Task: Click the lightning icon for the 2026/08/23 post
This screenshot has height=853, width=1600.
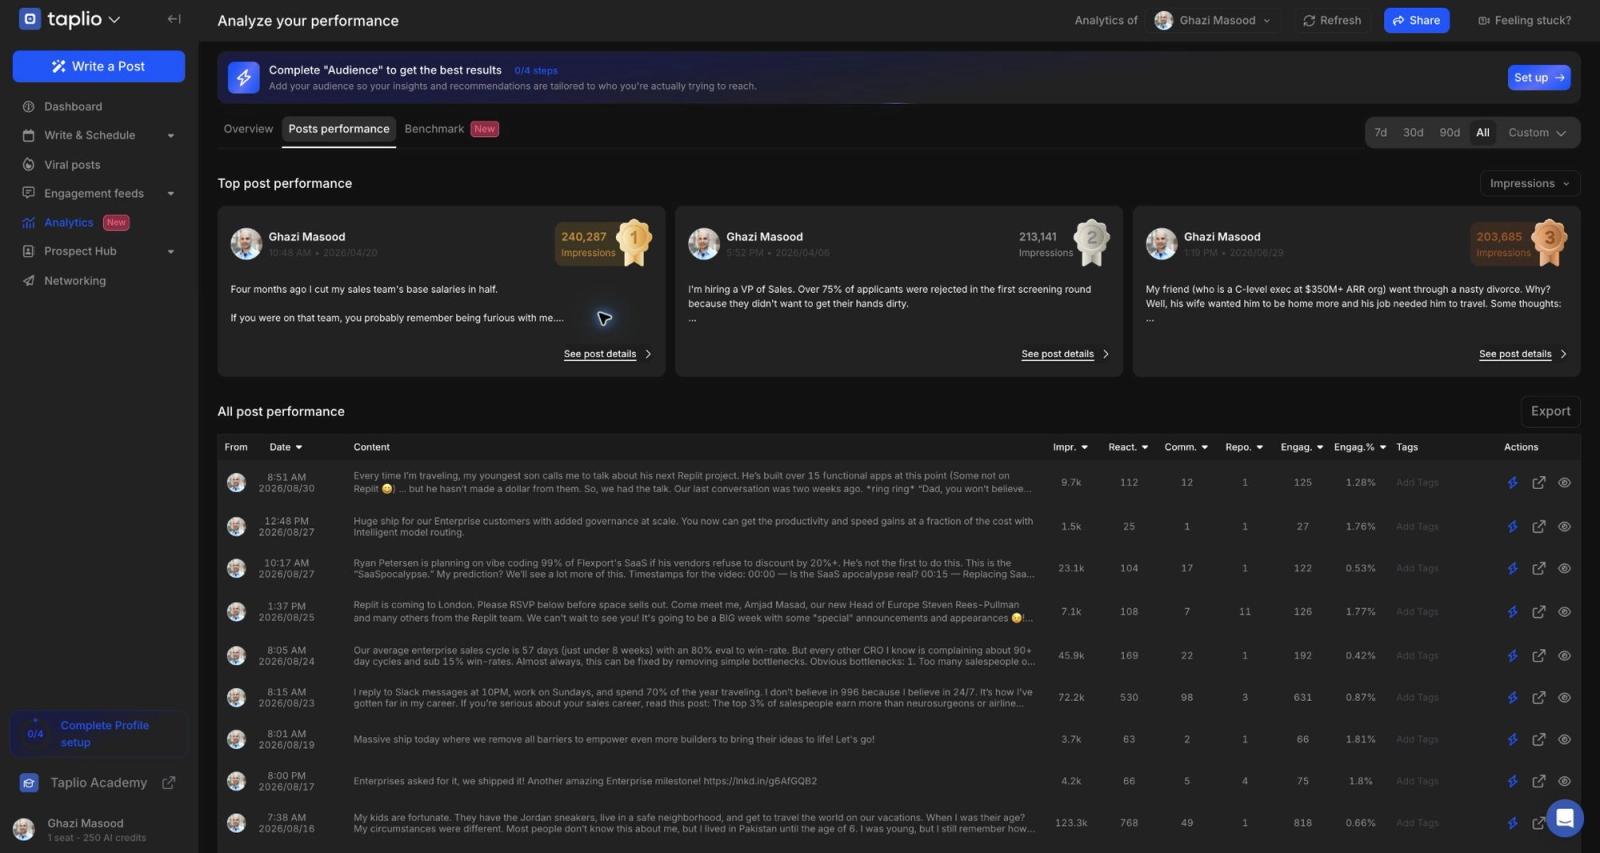Action: tap(1512, 698)
